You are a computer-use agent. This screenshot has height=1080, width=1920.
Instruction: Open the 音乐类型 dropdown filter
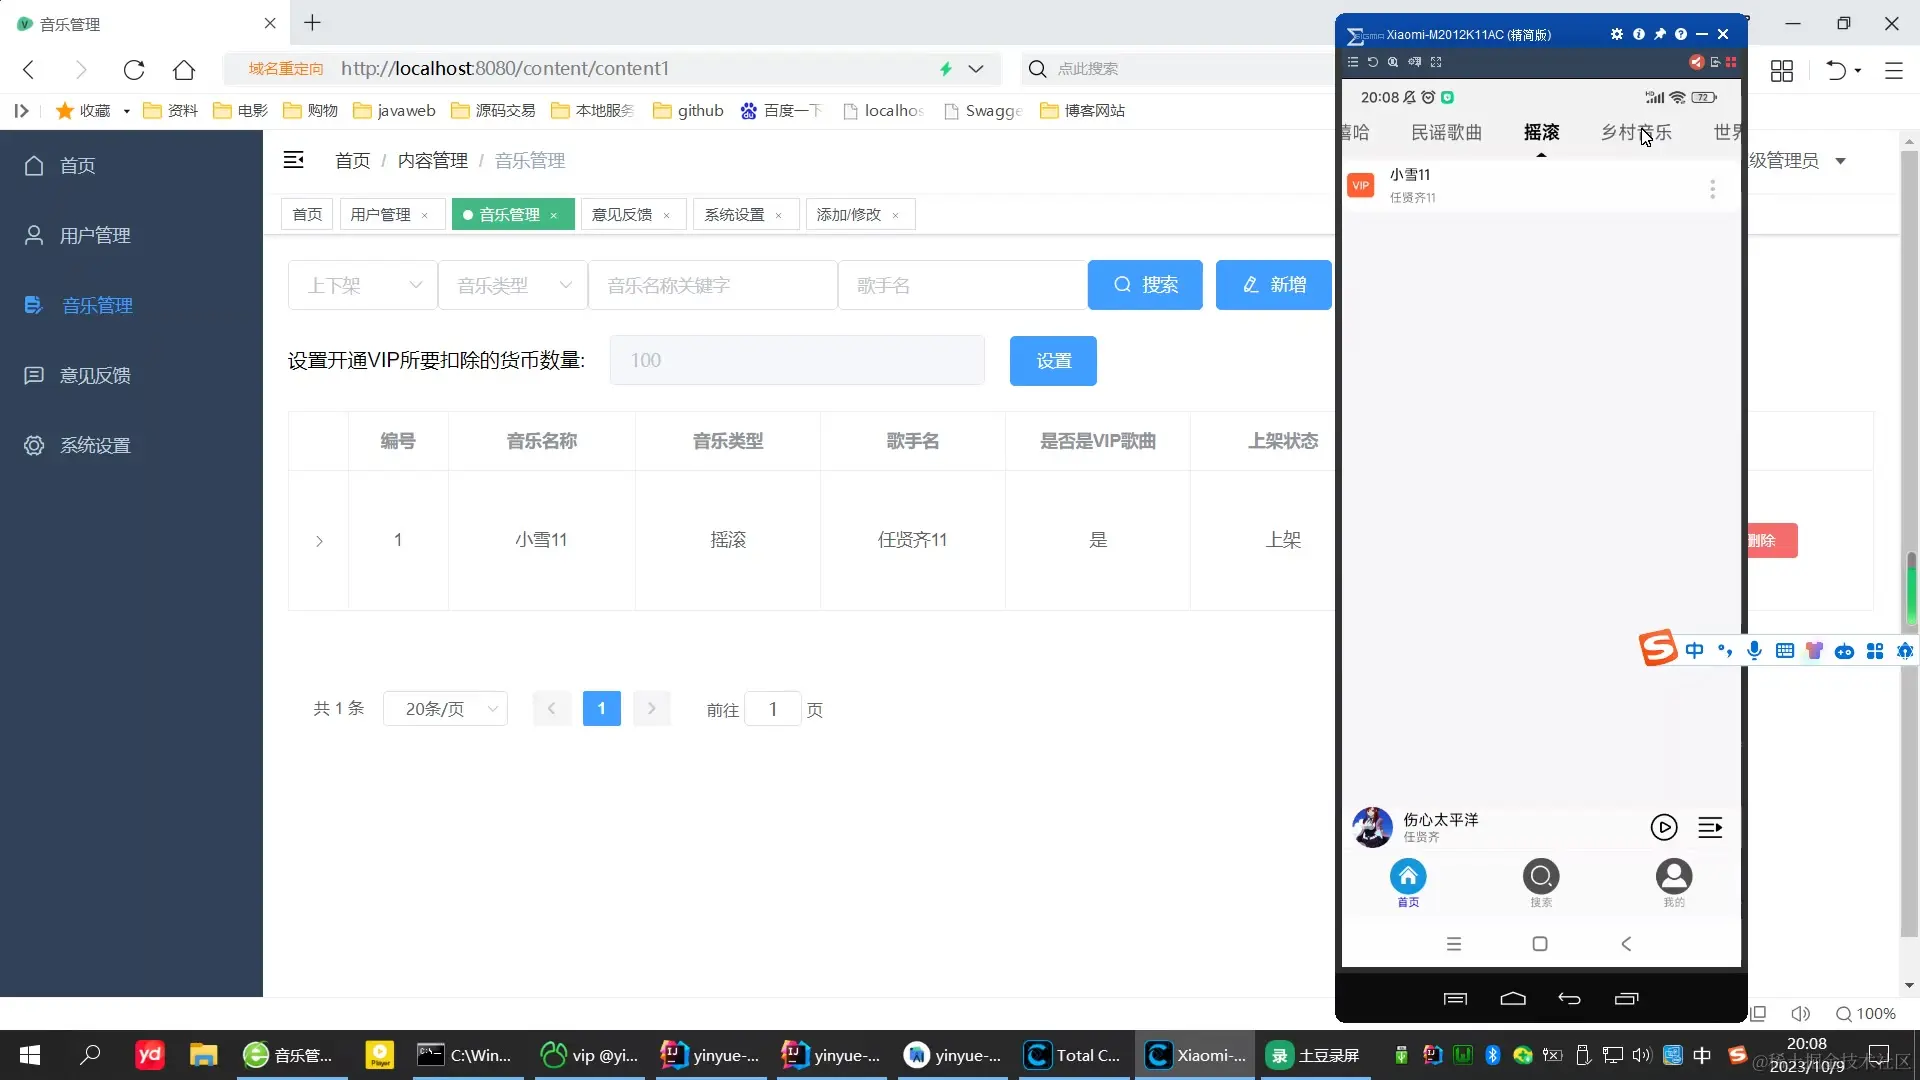[512, 286]
